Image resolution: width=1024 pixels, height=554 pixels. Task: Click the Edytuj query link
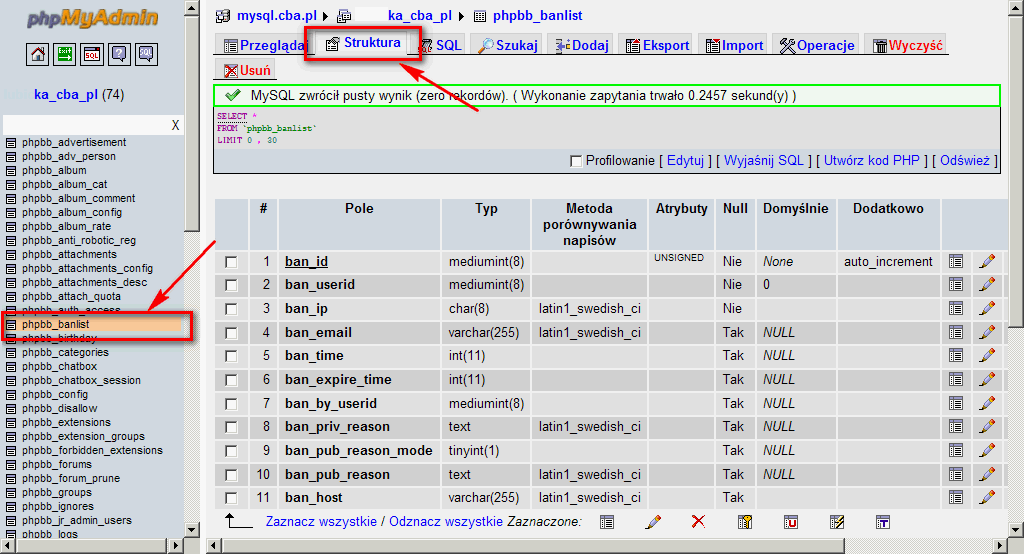point(685,160)
